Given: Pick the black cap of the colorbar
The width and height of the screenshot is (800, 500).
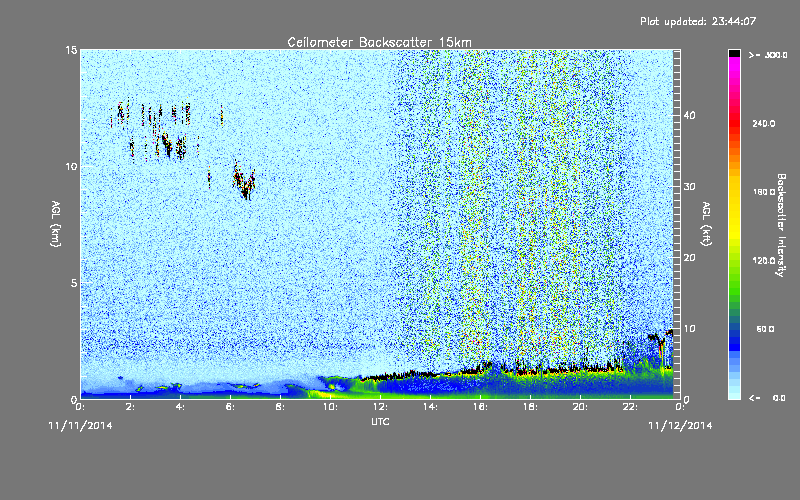Looking at the screenshot, I should pos(734,53).
